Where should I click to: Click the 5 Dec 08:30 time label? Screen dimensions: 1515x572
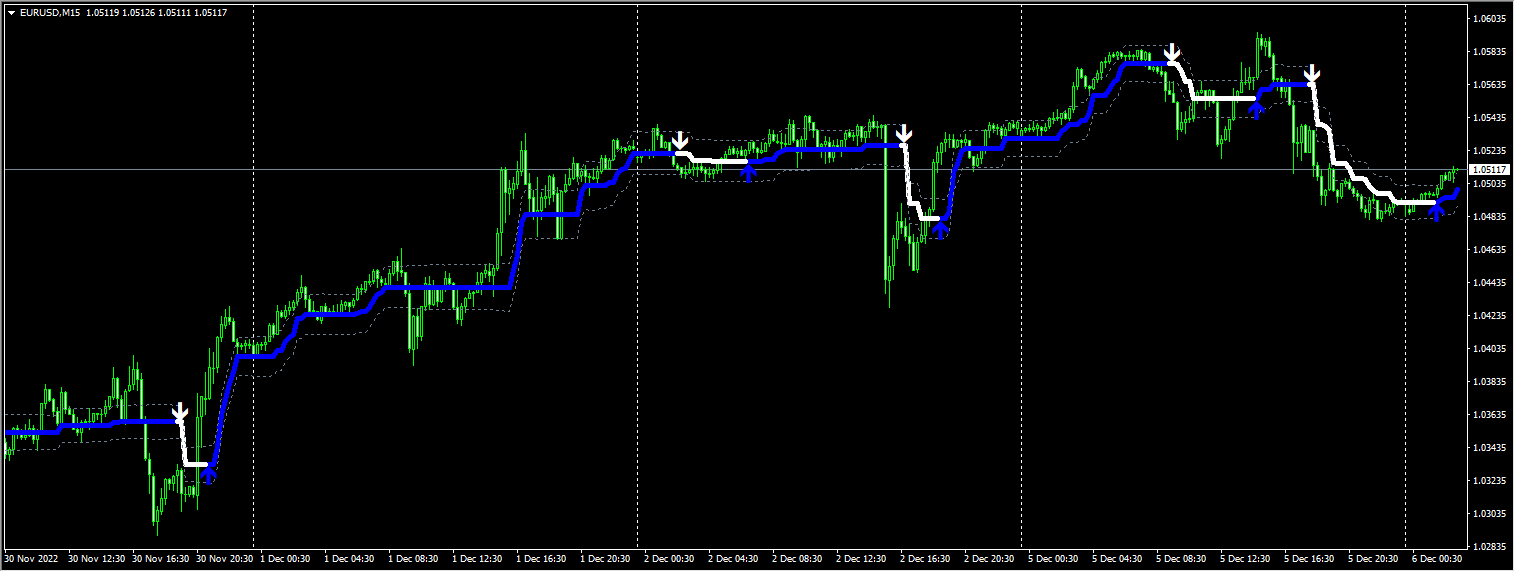pos(1182,559)
